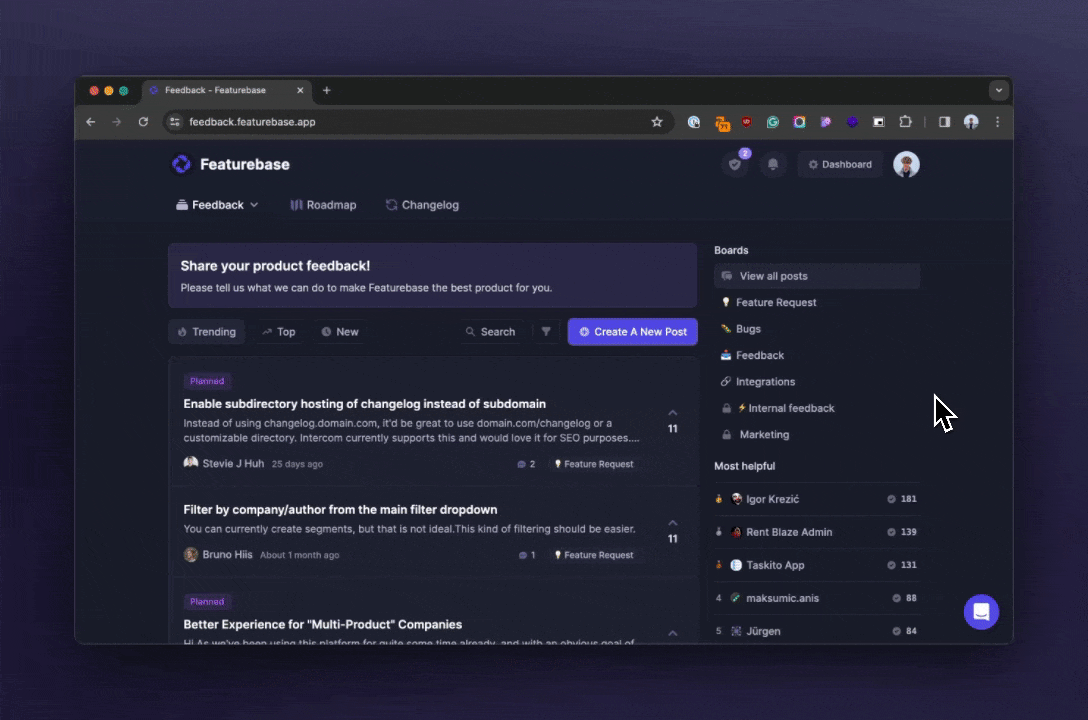Switch to the Changelog tab

coord(423,205)
